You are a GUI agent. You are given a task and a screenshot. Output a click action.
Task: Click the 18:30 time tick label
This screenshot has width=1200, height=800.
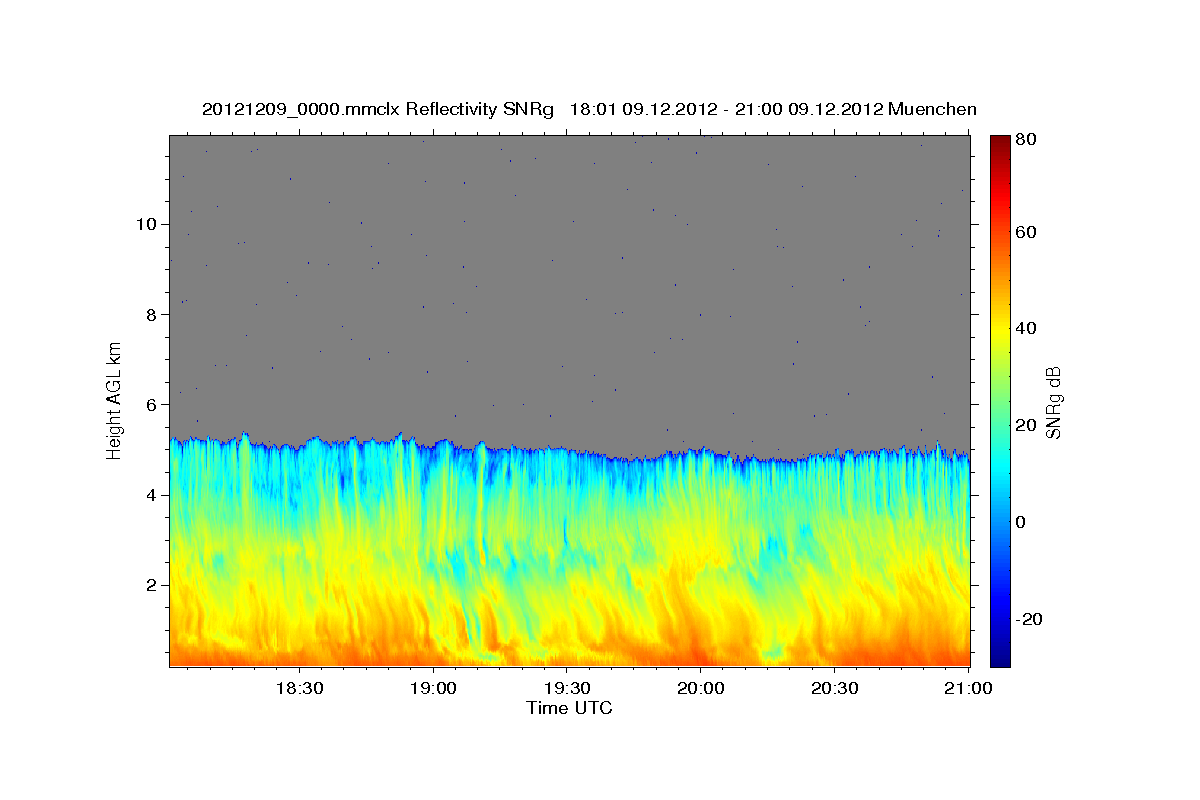[x=299, y=688]
